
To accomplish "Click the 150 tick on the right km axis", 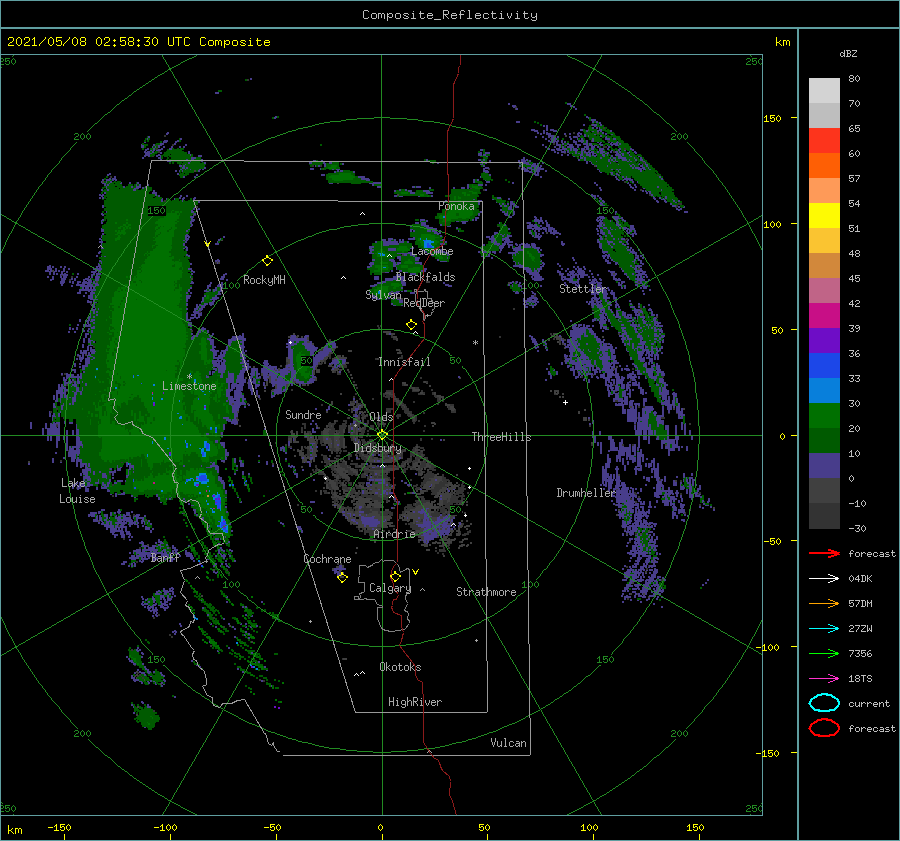I will pos(772,118).
